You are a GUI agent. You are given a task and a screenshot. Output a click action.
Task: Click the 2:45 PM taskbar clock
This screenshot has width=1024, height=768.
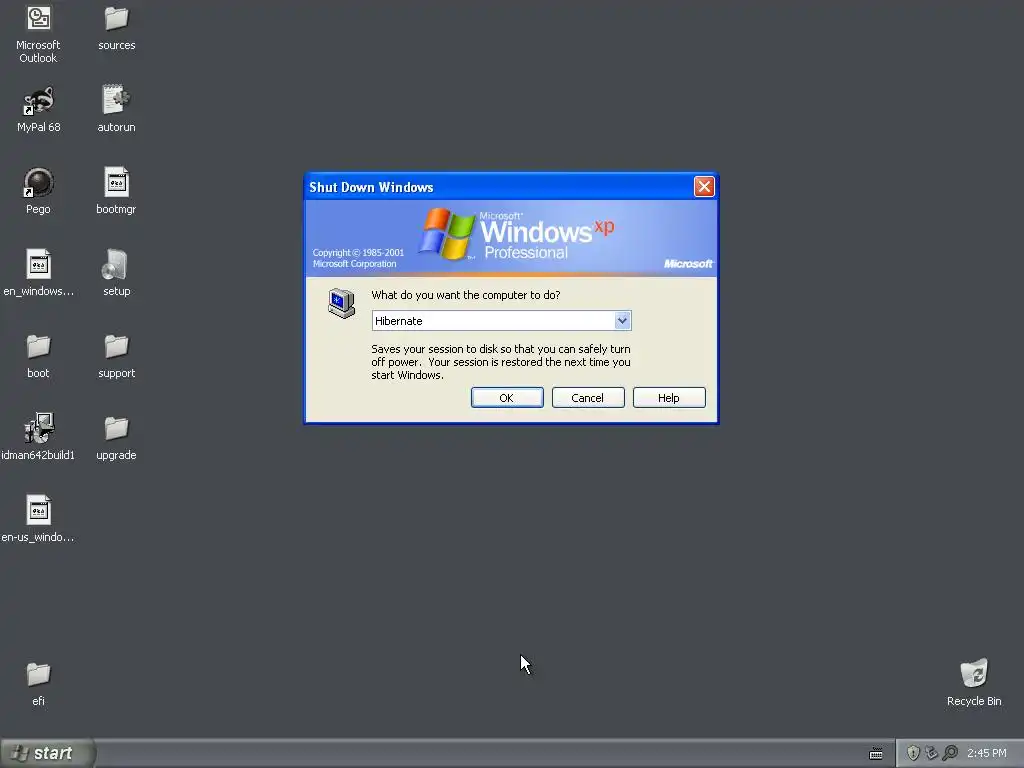[987, 753]
